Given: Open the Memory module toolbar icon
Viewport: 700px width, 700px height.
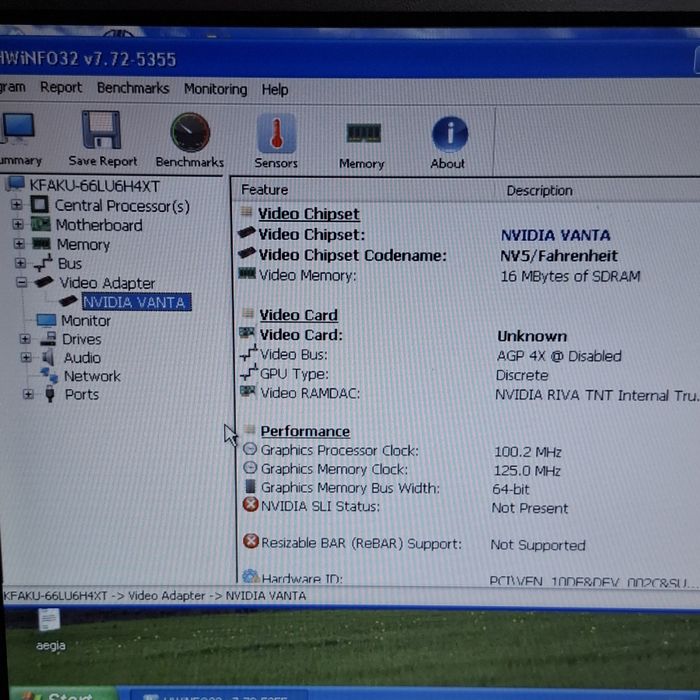Looking at the screenshot, I should click(363, 133).
